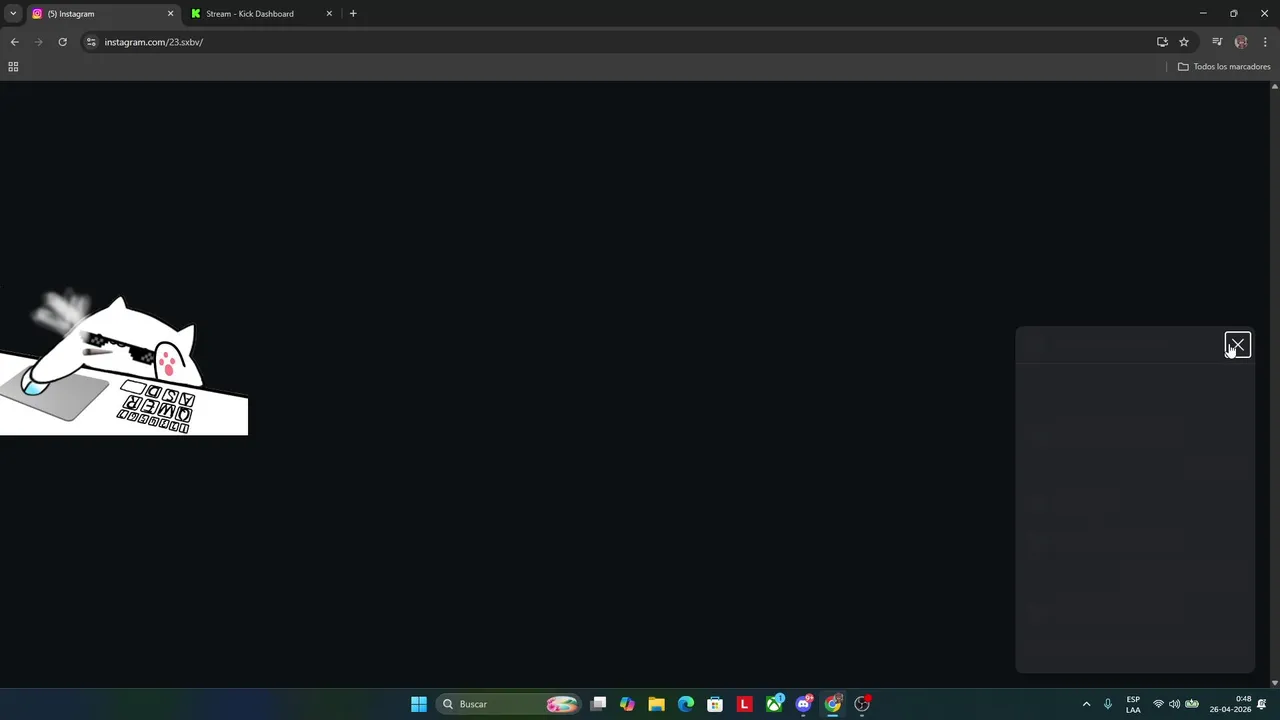Open a new browser tab
Viewport: 1280px width, 720px height.
(x=353, y=14)
